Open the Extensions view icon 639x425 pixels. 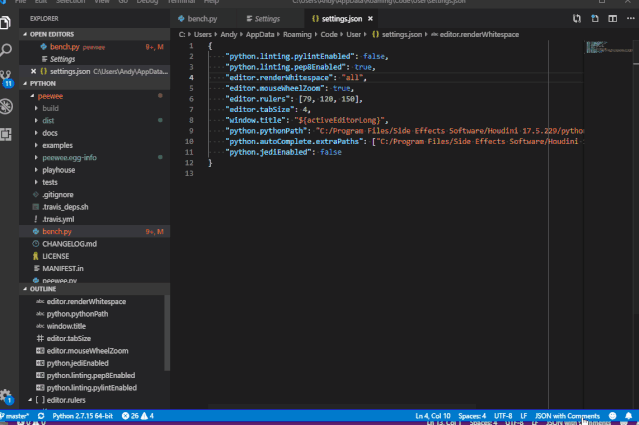6,134
